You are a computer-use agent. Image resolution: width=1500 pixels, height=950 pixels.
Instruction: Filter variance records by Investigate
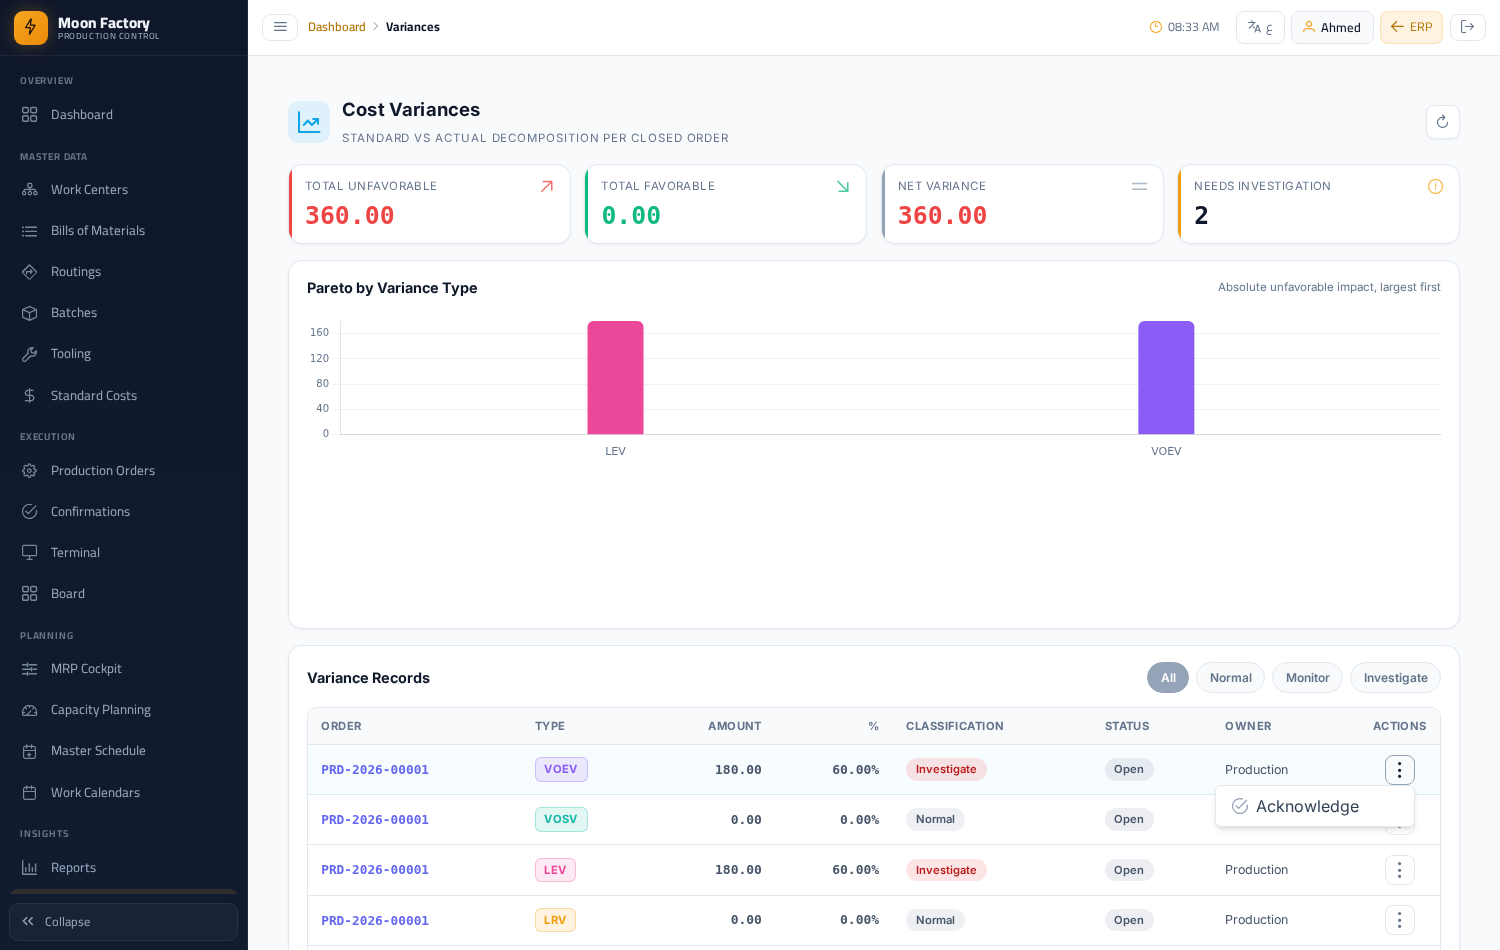pyautogui.click(x=1395, y=678)
